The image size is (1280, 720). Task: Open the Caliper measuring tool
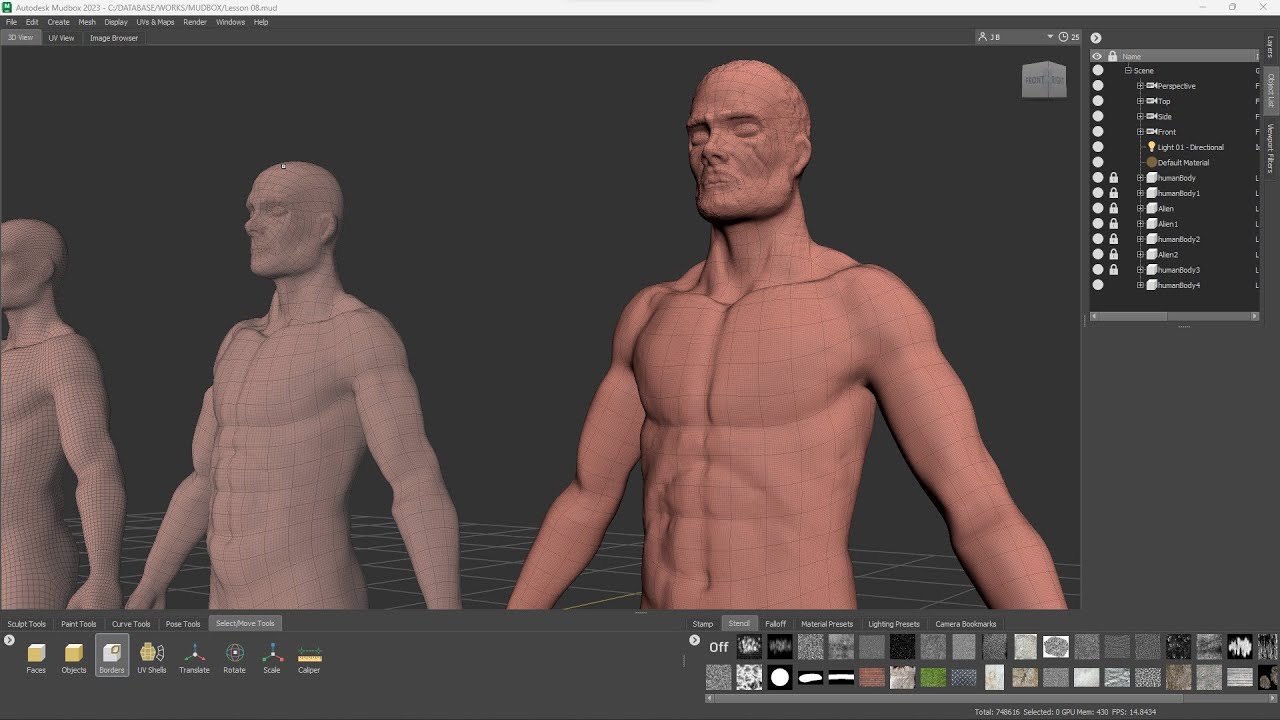(x=309, y=657)
